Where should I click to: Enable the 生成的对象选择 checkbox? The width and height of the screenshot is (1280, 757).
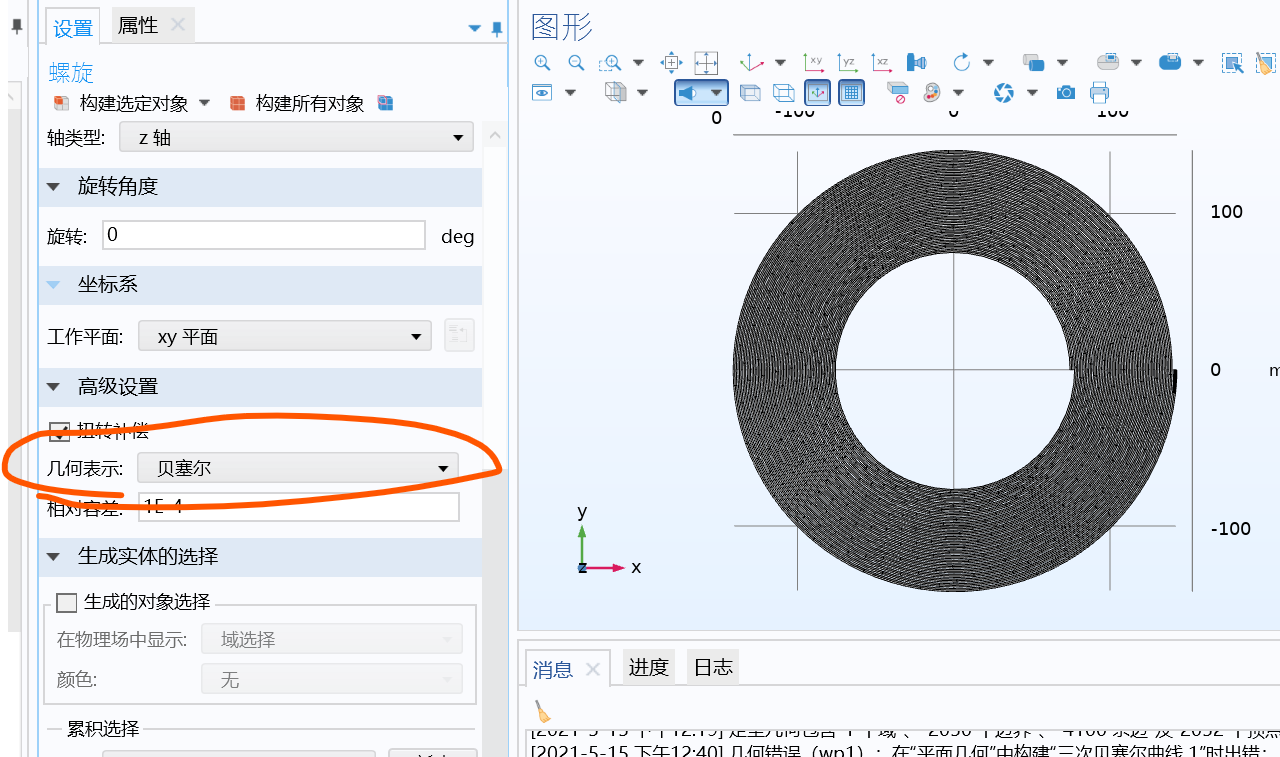pyautogui.click(x=66, y=602)
